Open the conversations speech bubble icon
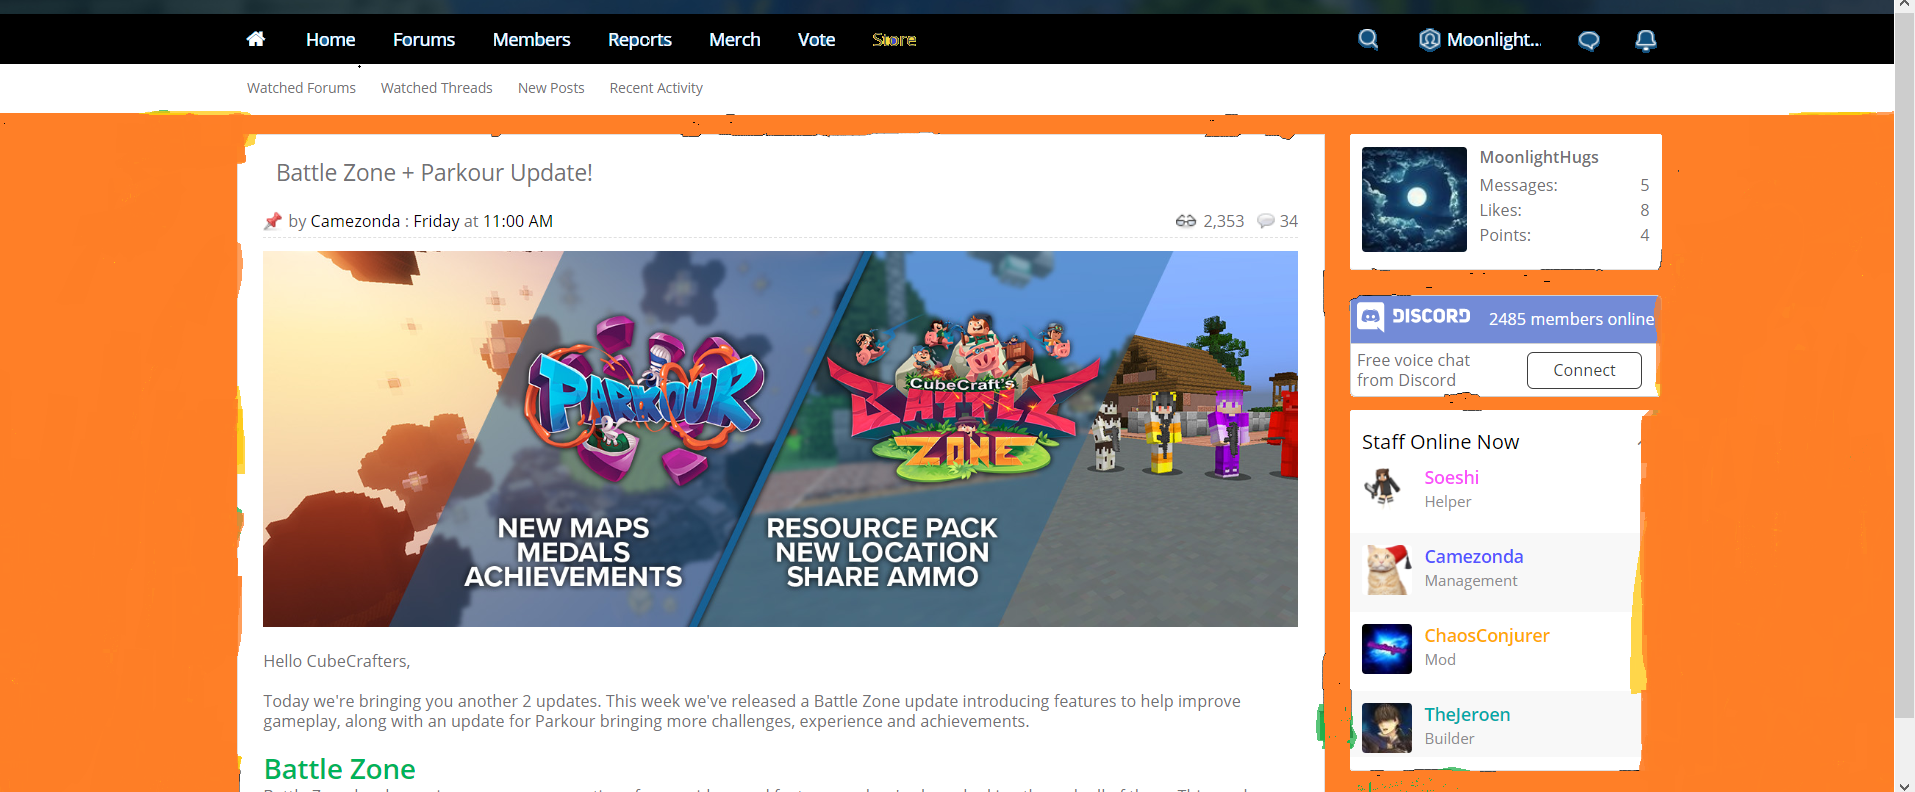This screenshot has height=792, width=1915. [1588, 41]
